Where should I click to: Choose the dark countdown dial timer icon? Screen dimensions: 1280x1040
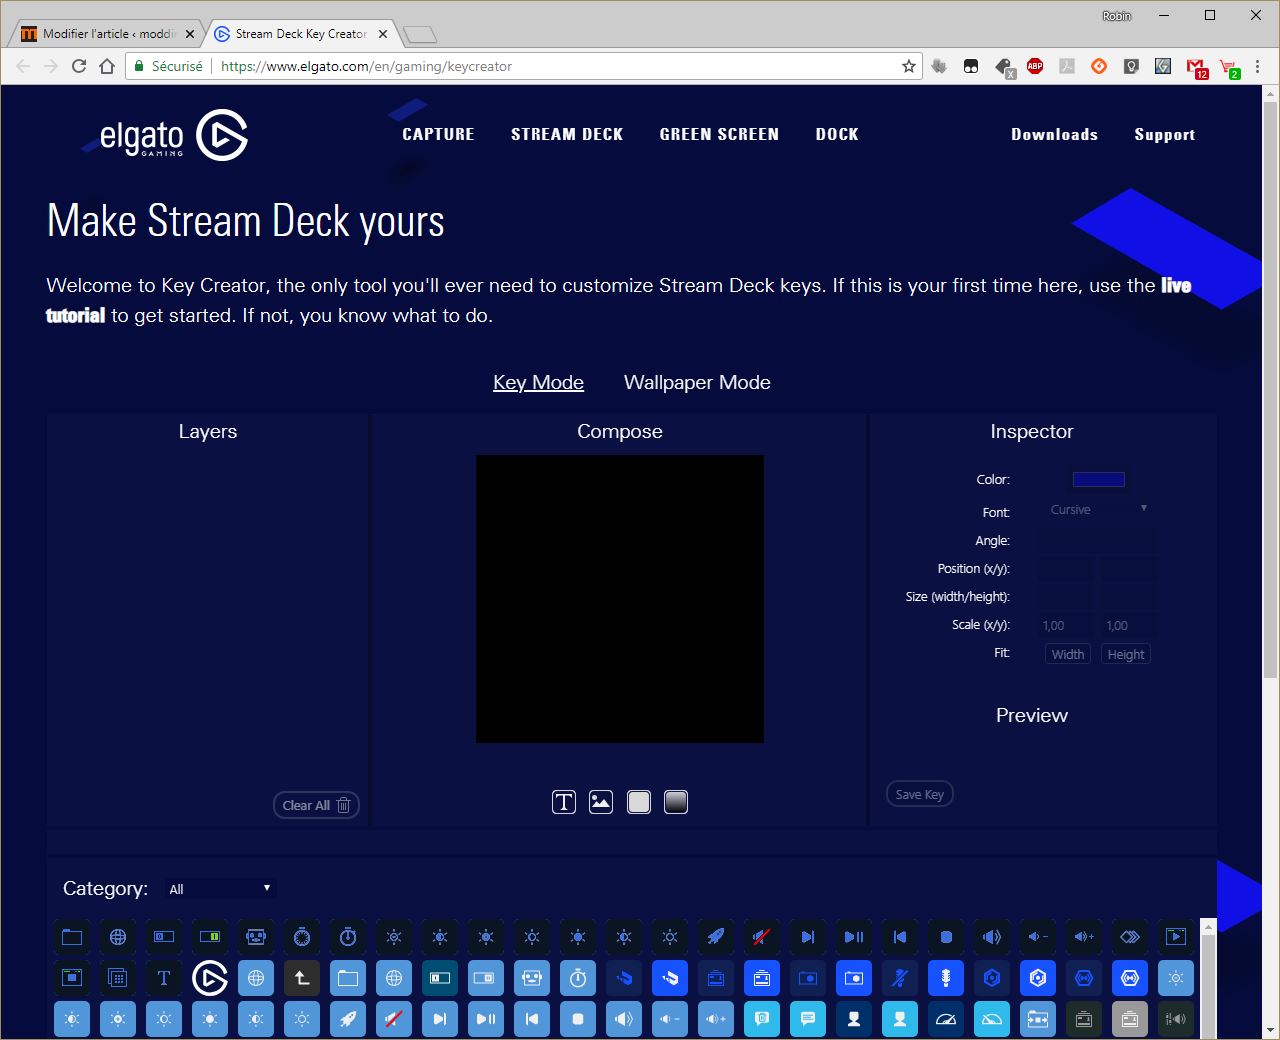pos(302,937)
